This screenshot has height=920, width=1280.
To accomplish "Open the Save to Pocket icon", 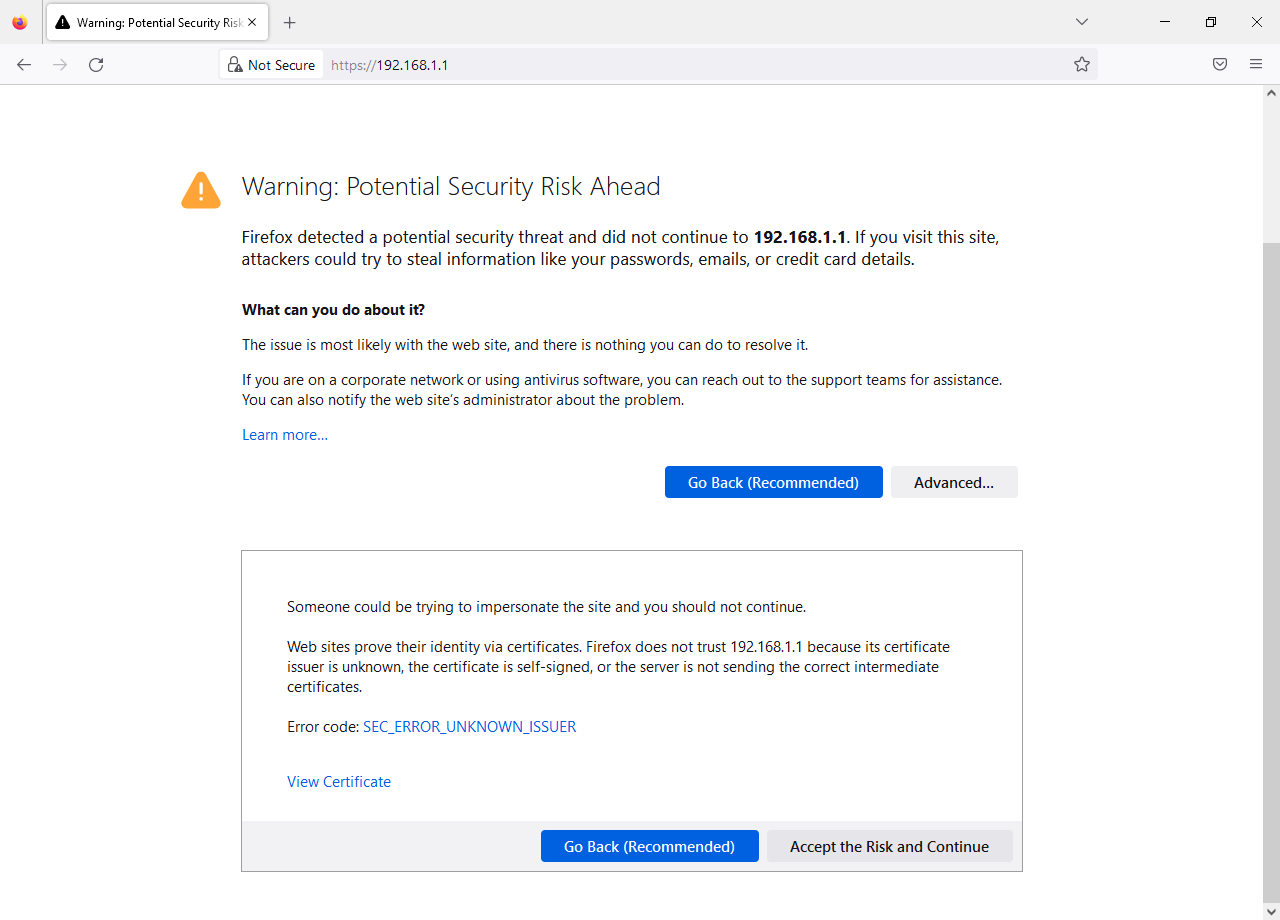I will [x=1220, y=65].
